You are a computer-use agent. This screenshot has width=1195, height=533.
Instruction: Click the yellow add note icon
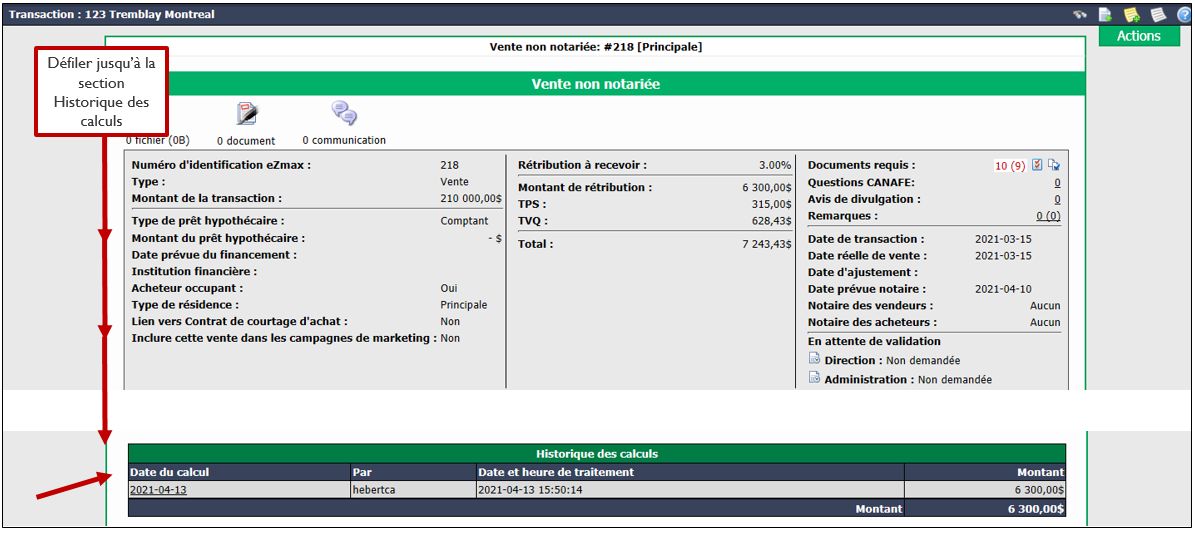click(1132, 14)
